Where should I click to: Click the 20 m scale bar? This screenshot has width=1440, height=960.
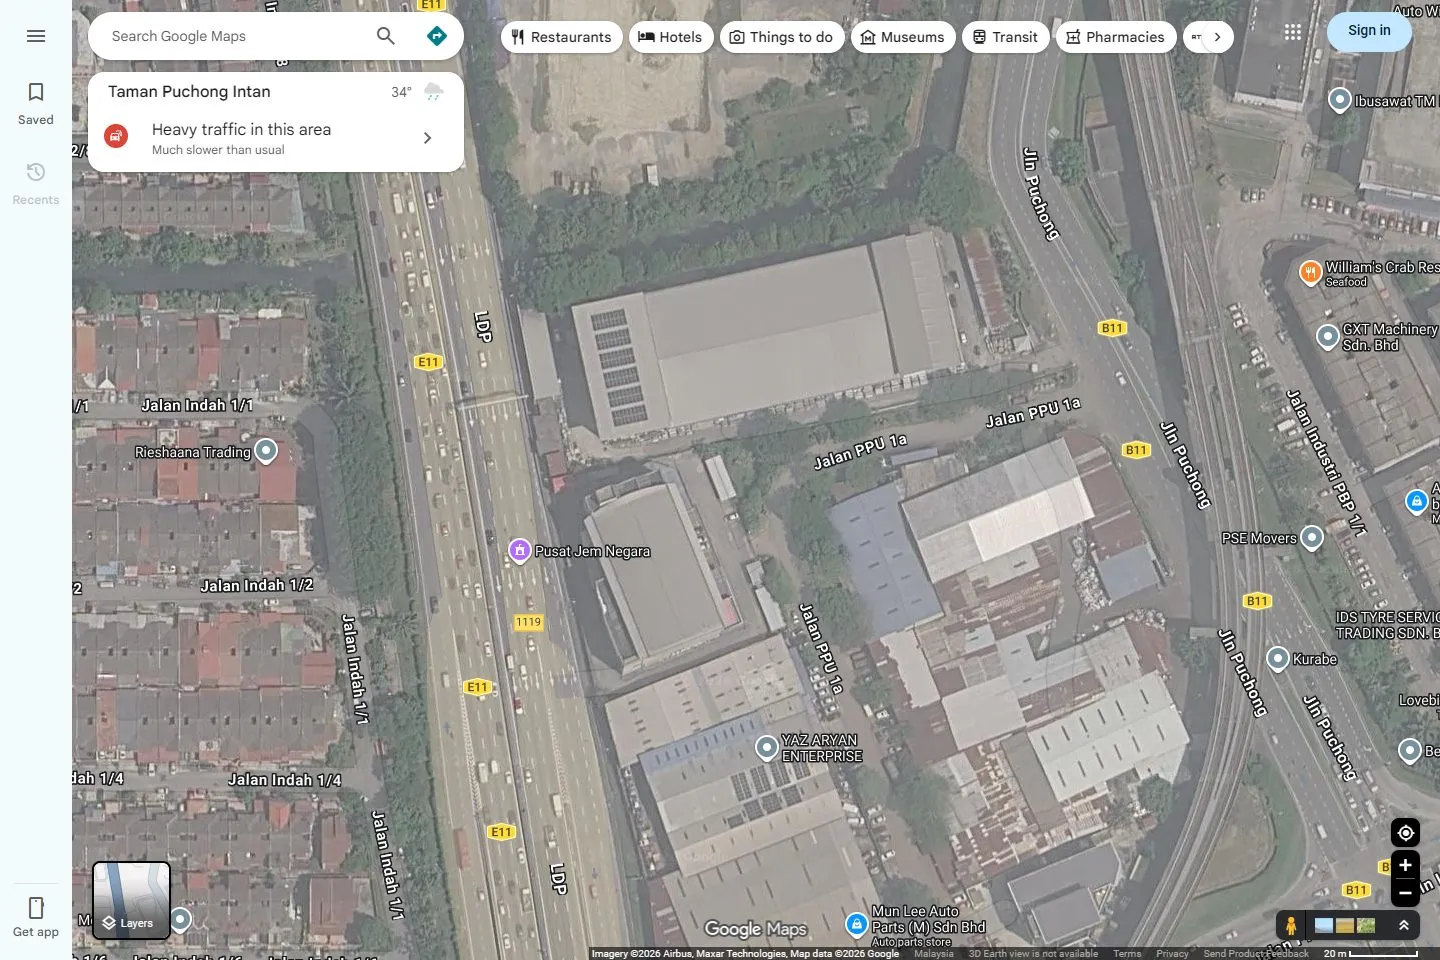pyautogui.click(x=1371, y=954)
